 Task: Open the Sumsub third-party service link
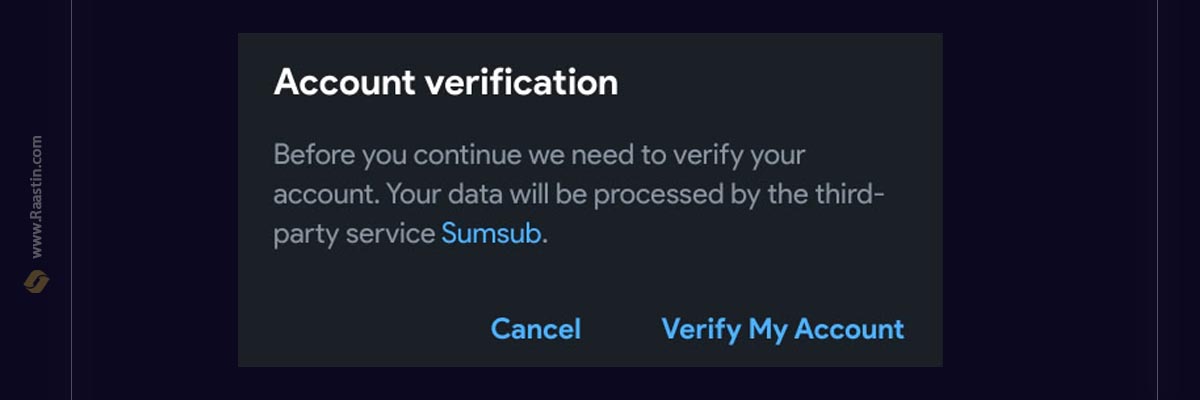point(492,235)
